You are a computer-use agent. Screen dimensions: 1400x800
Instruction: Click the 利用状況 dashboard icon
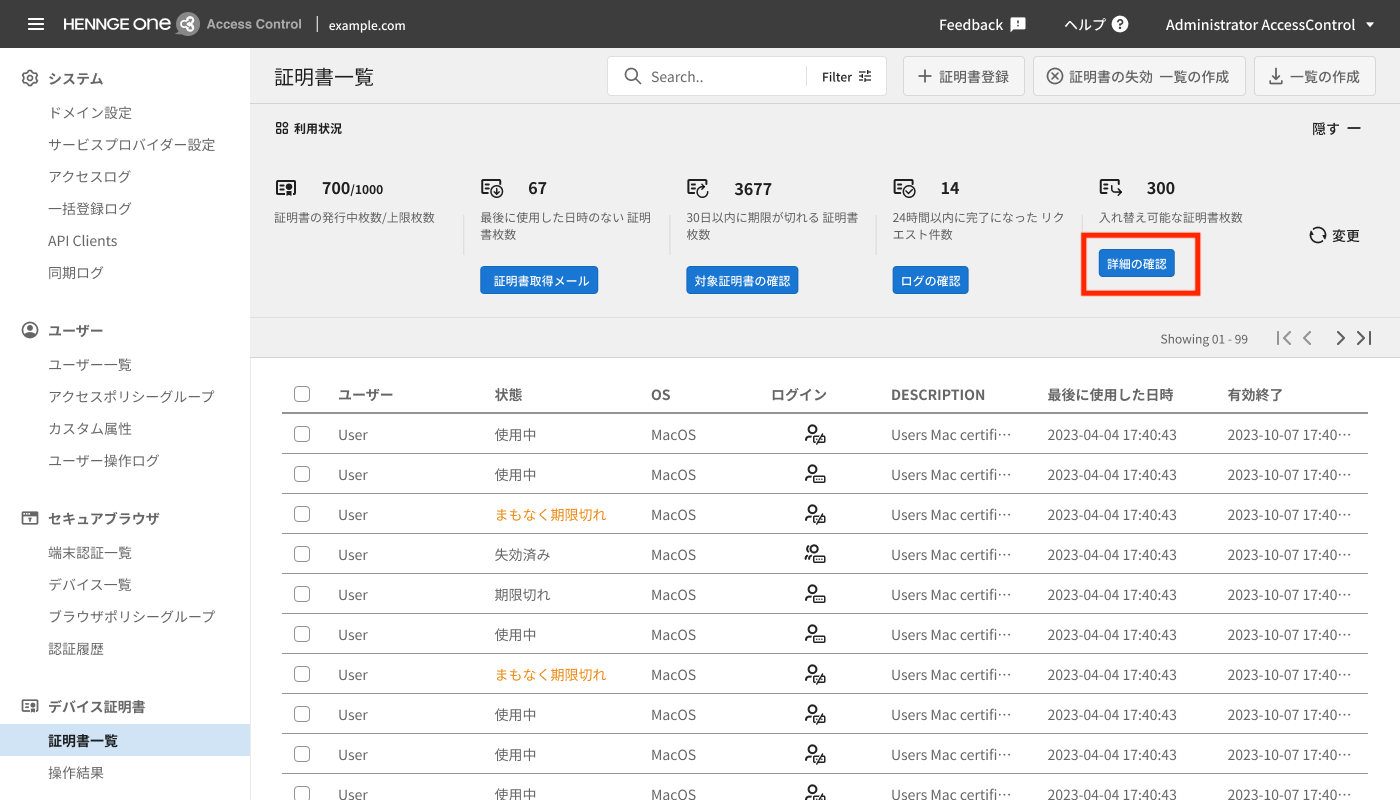(x=282, y=129)
